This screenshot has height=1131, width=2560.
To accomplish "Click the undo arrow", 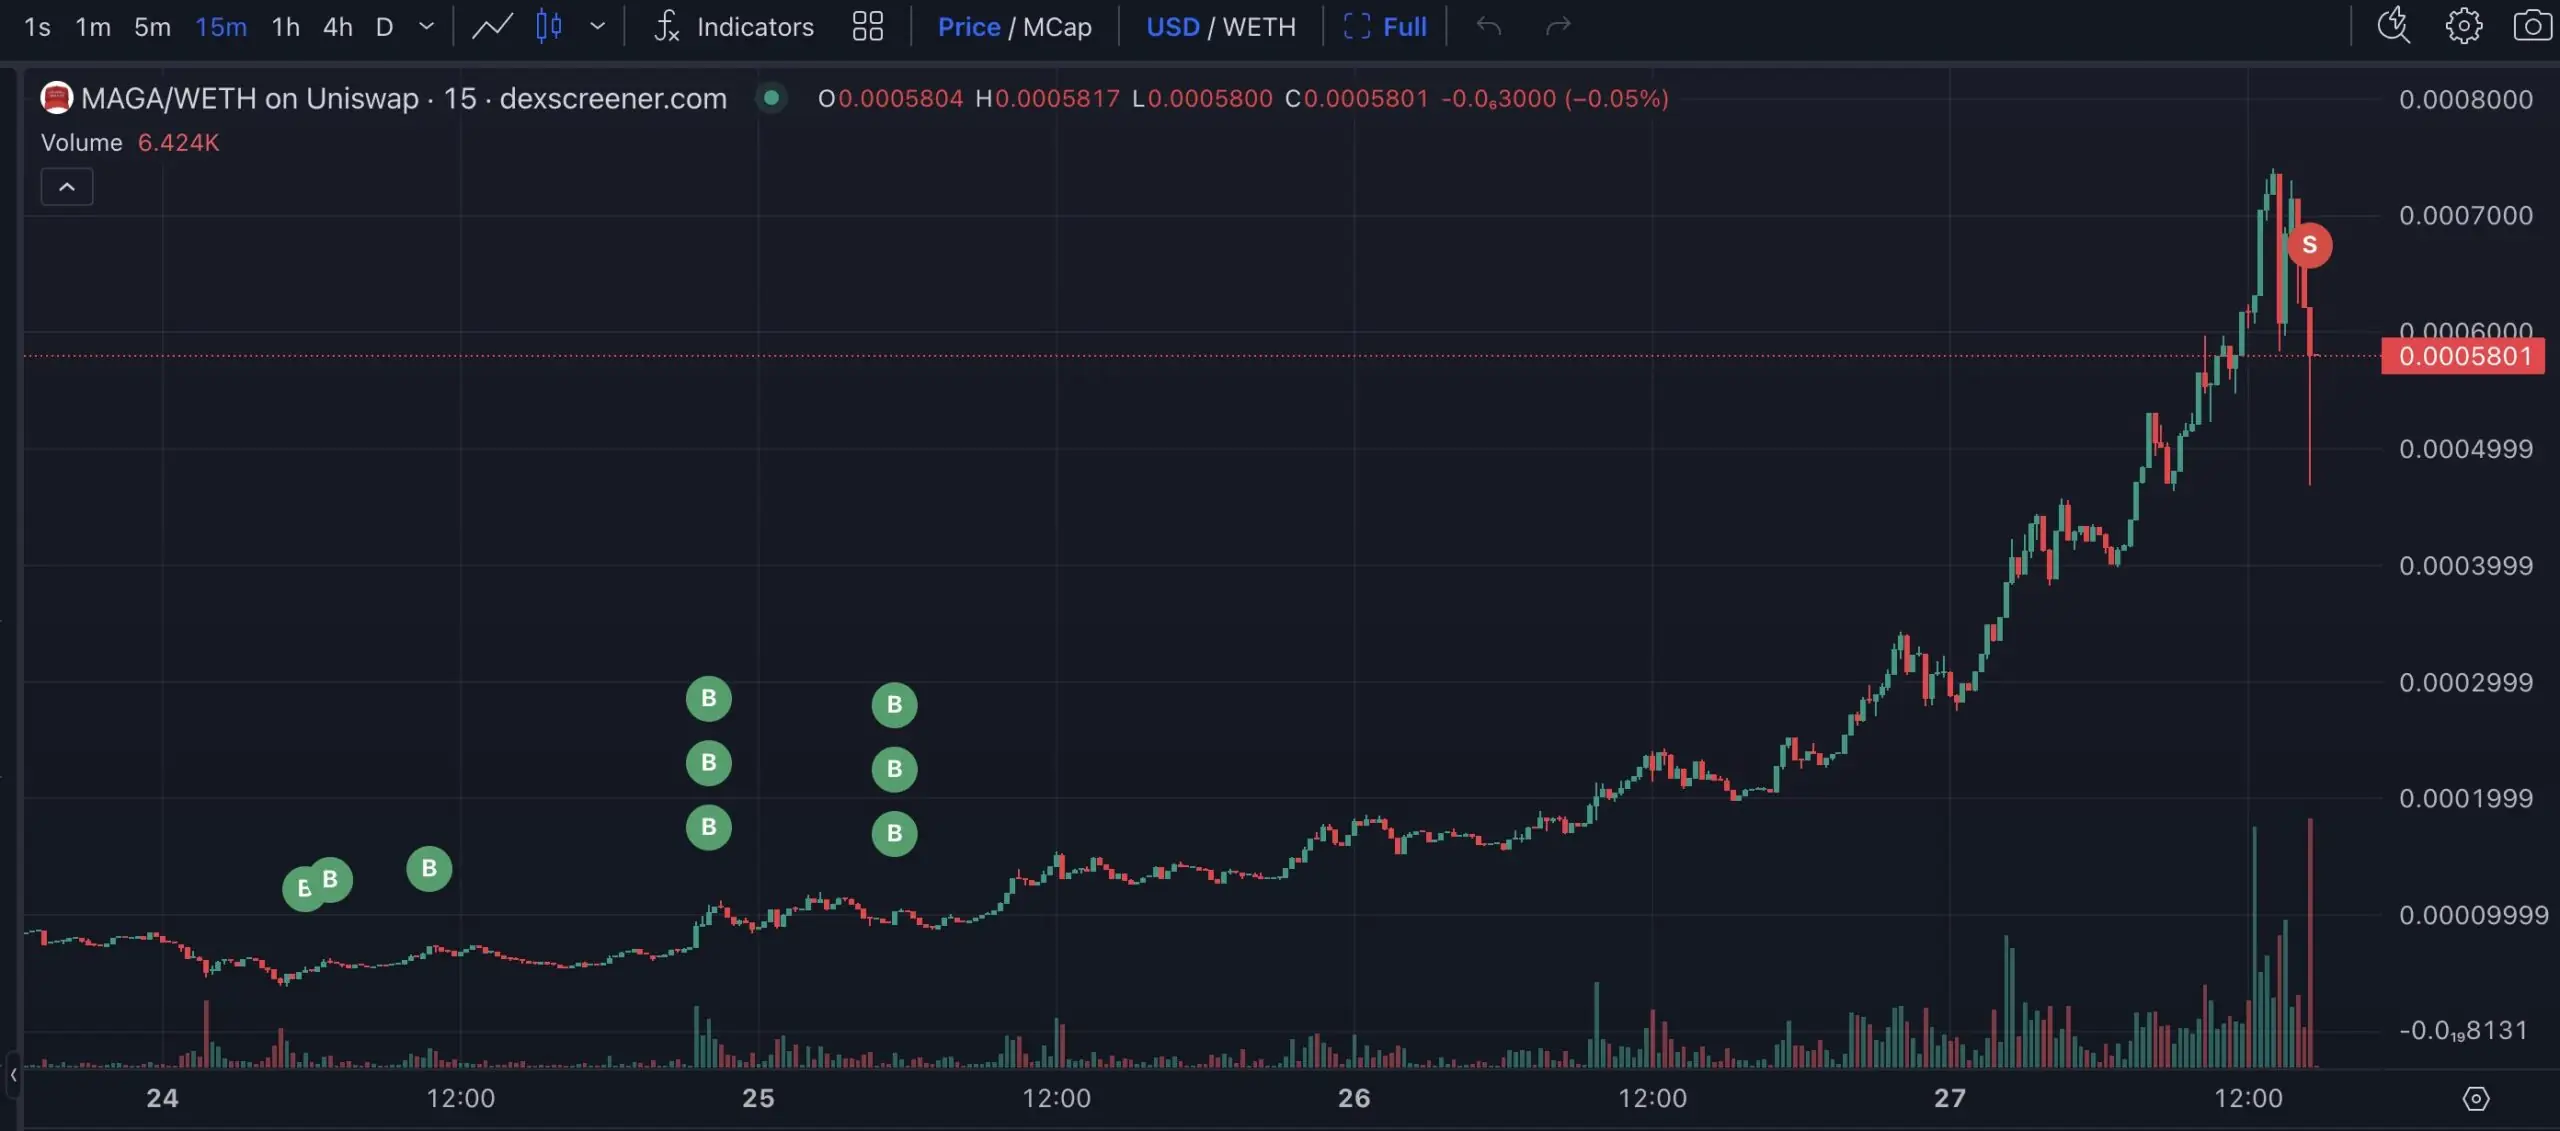I will 1488,27.
